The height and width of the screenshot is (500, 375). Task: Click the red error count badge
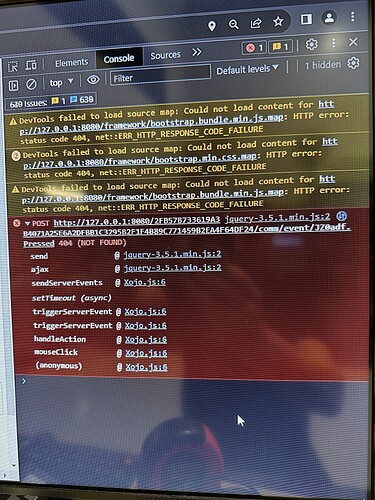coord(254,48)
